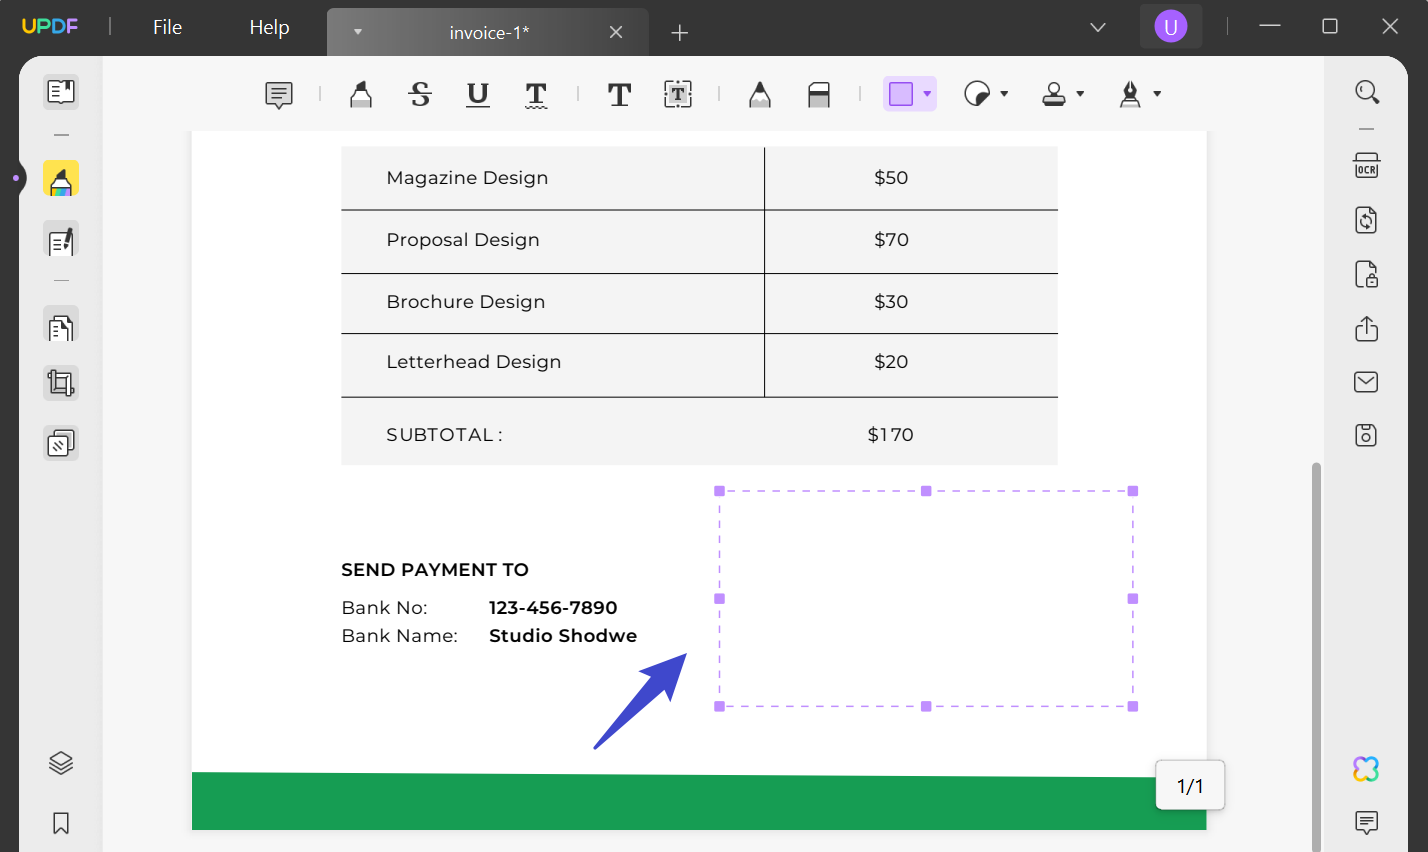The height and width of the screenshot is (852, 1428).
Task: Open the Crop Pages tool
Action: [60, 383]
